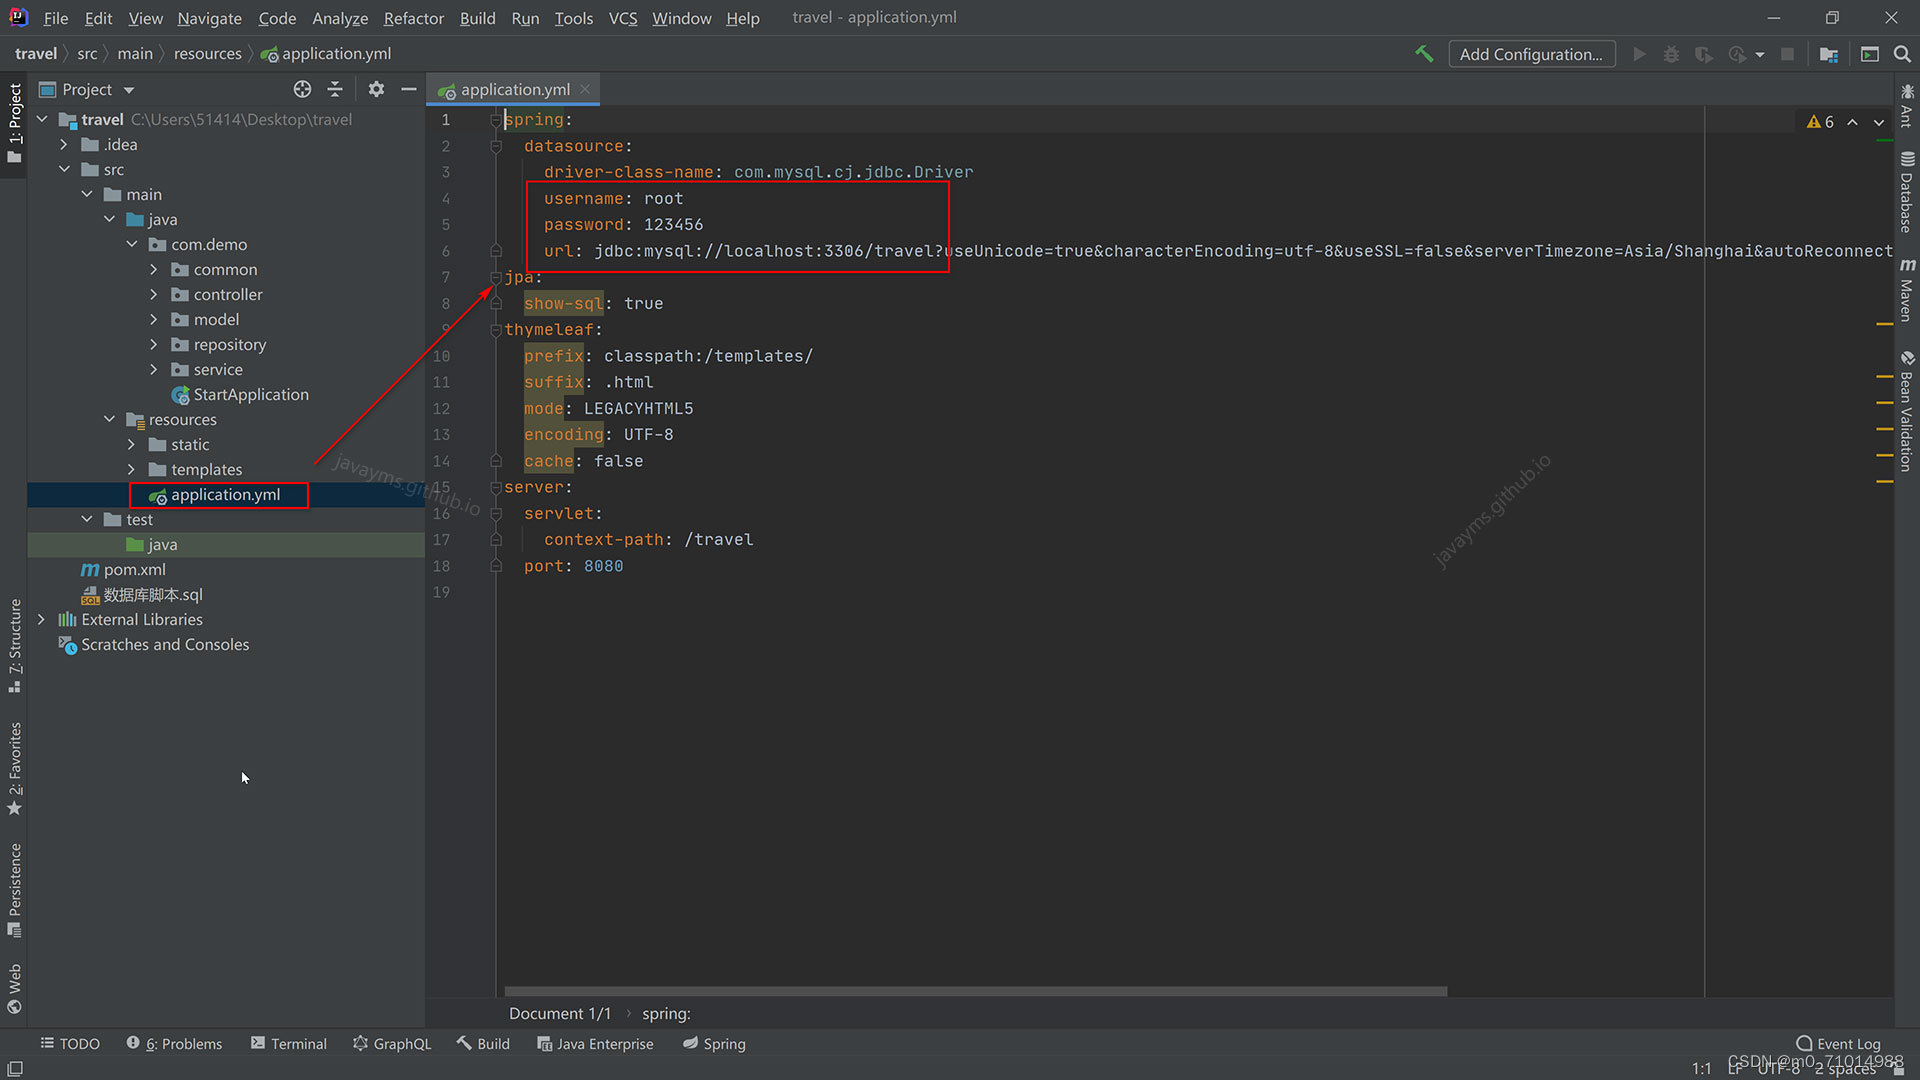Image resolution: width=1920 pixels, height=1080 pixels.
Task: Scroll the editor horizontal scrollbar
Action: coord(976,988)
